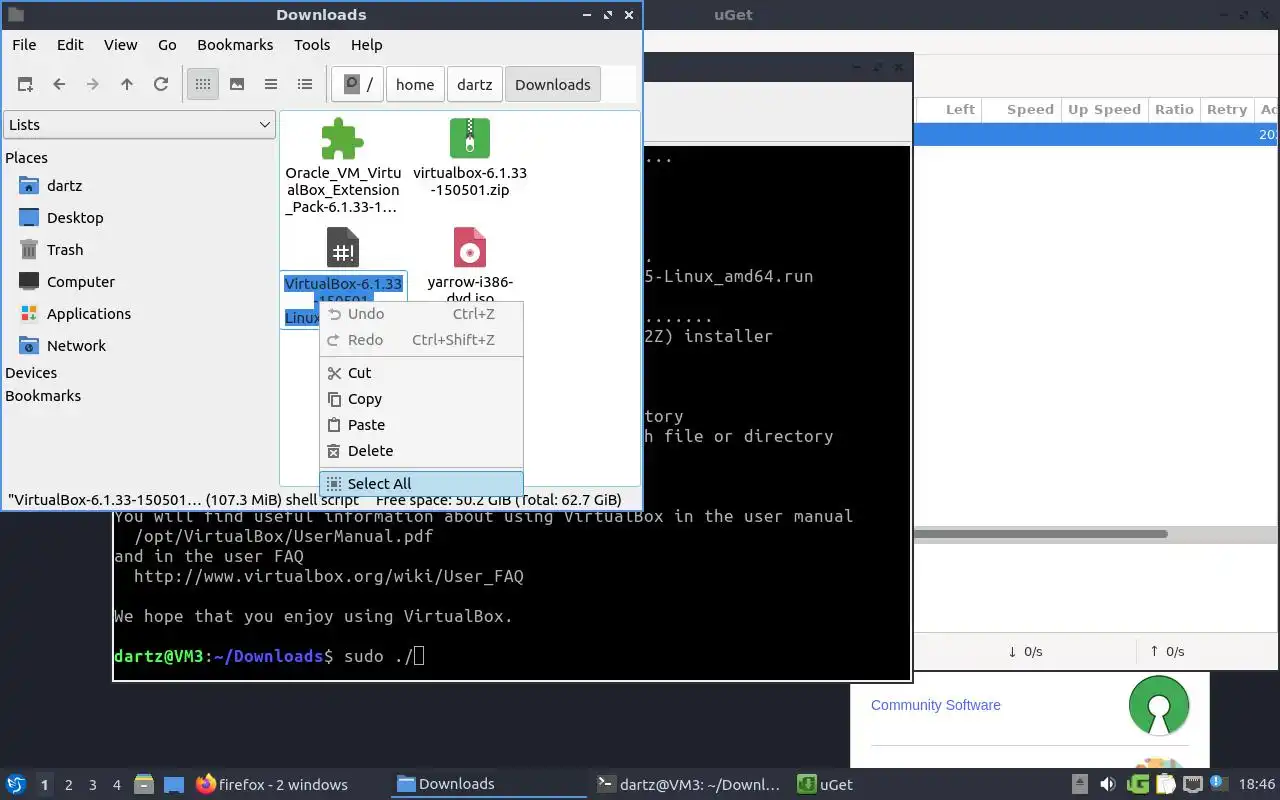1280x800 pixels.
Task: Choose Copy from the context menu
Action: tap(421, 399)
